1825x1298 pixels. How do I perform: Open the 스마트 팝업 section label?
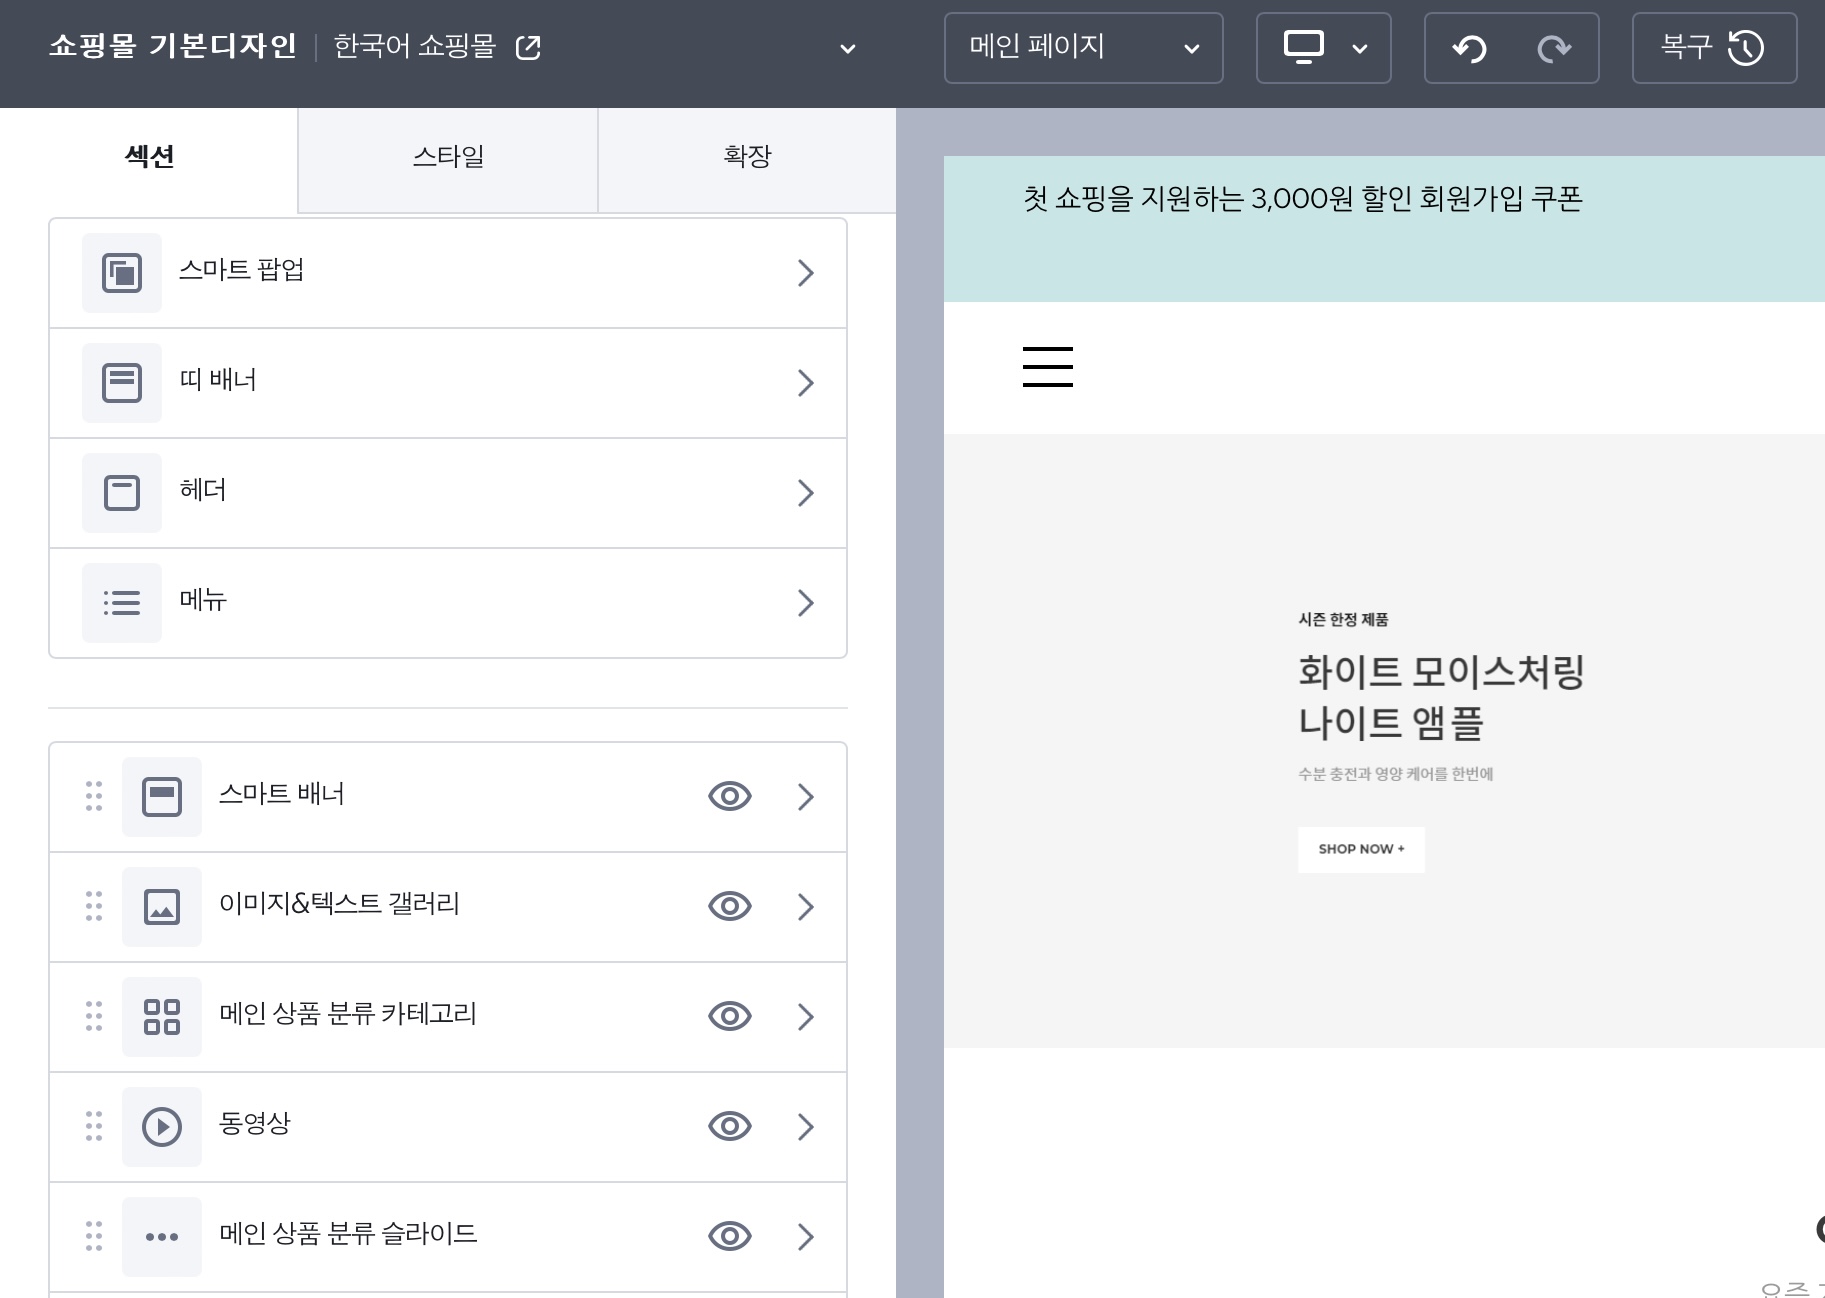point(241,270)
